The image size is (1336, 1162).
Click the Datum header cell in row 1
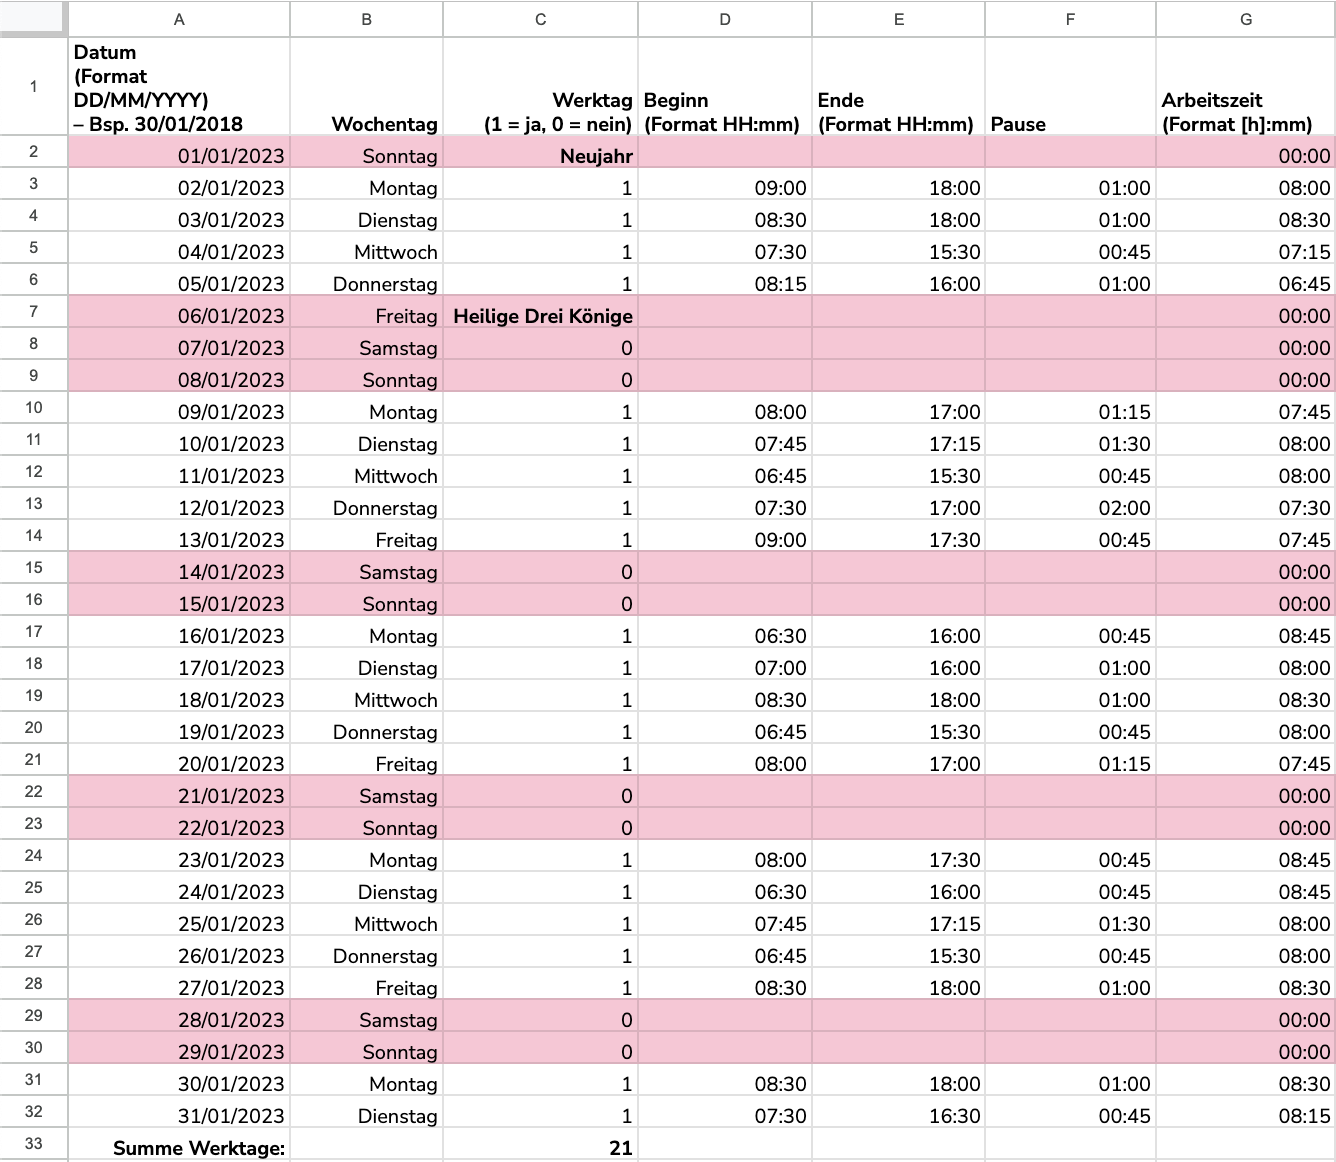click(x=179, y=87)
